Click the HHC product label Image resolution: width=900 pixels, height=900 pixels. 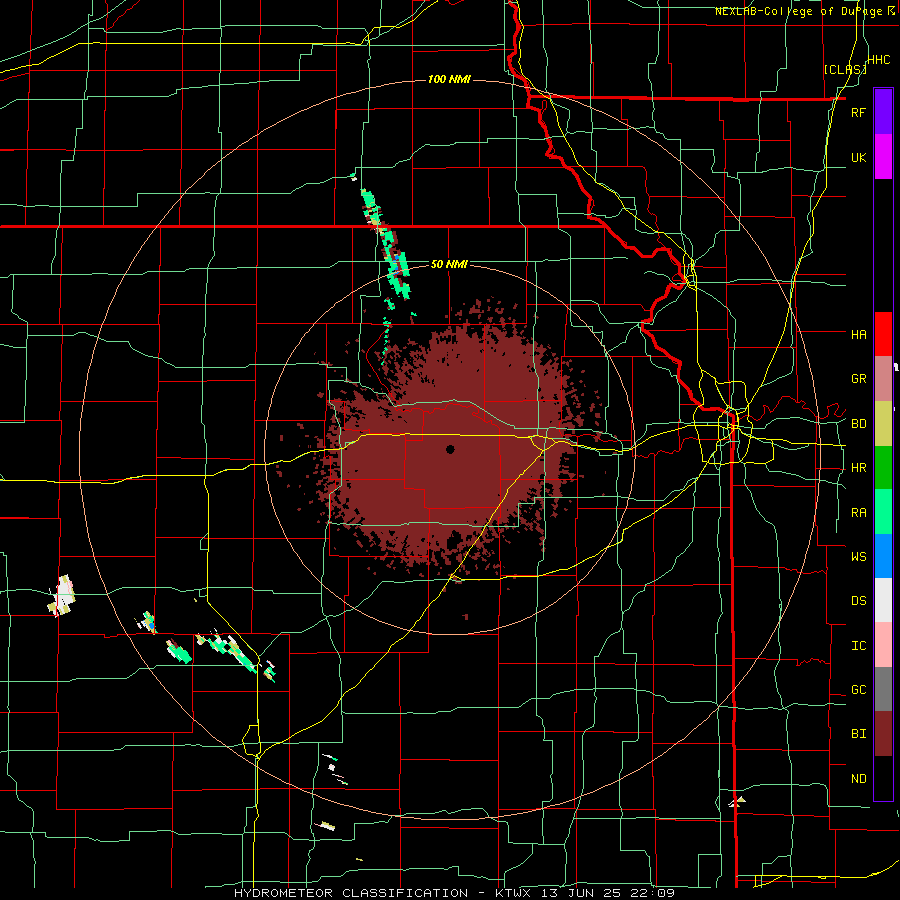tap(878, 60)
